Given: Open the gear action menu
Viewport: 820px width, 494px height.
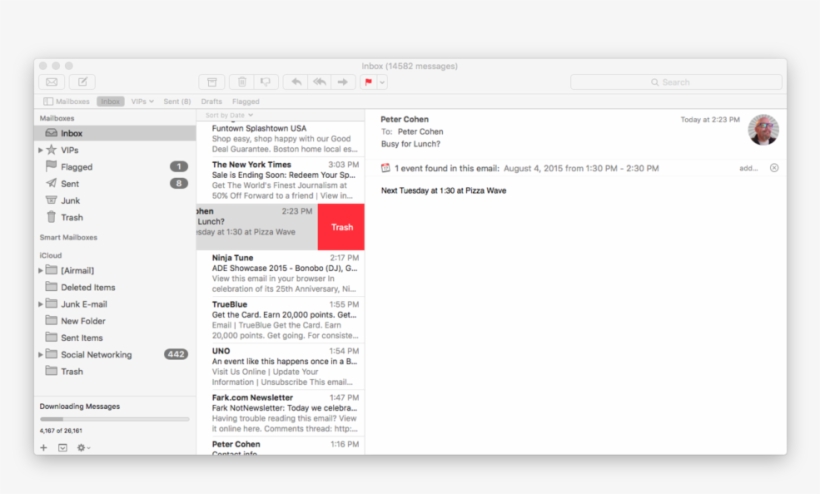Looking at the screenshot, I should tap(83, 447).
